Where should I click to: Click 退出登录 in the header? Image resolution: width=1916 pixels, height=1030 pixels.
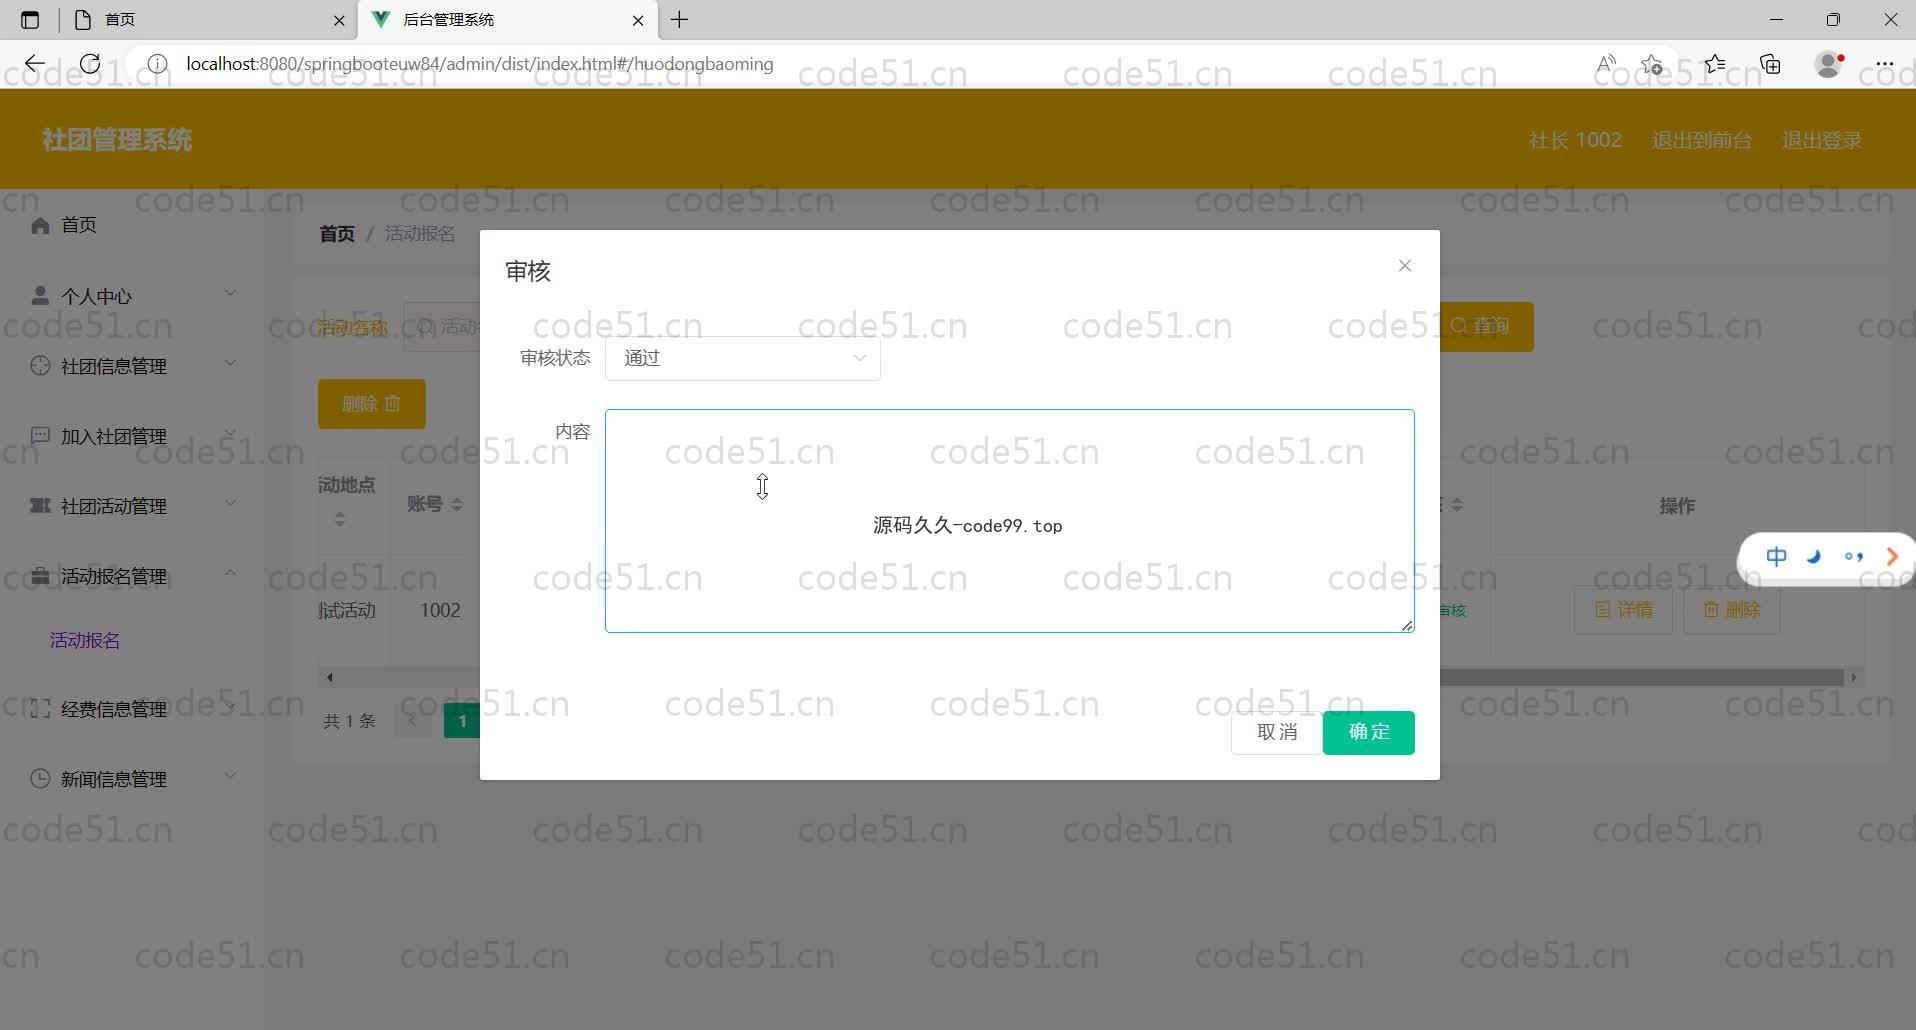pos(1822,140)
